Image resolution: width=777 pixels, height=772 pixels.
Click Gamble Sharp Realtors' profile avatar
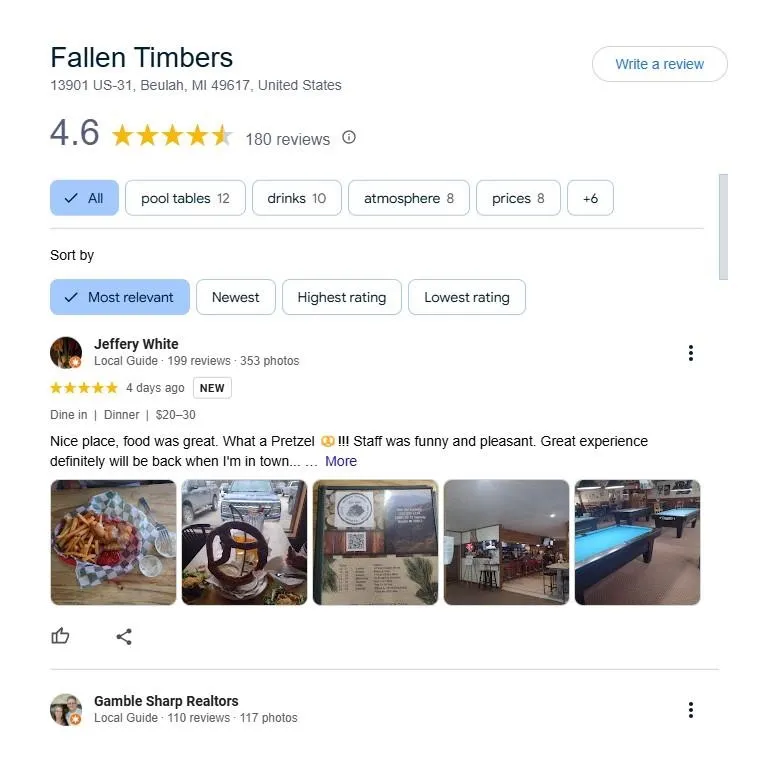[x=66, y=710]
